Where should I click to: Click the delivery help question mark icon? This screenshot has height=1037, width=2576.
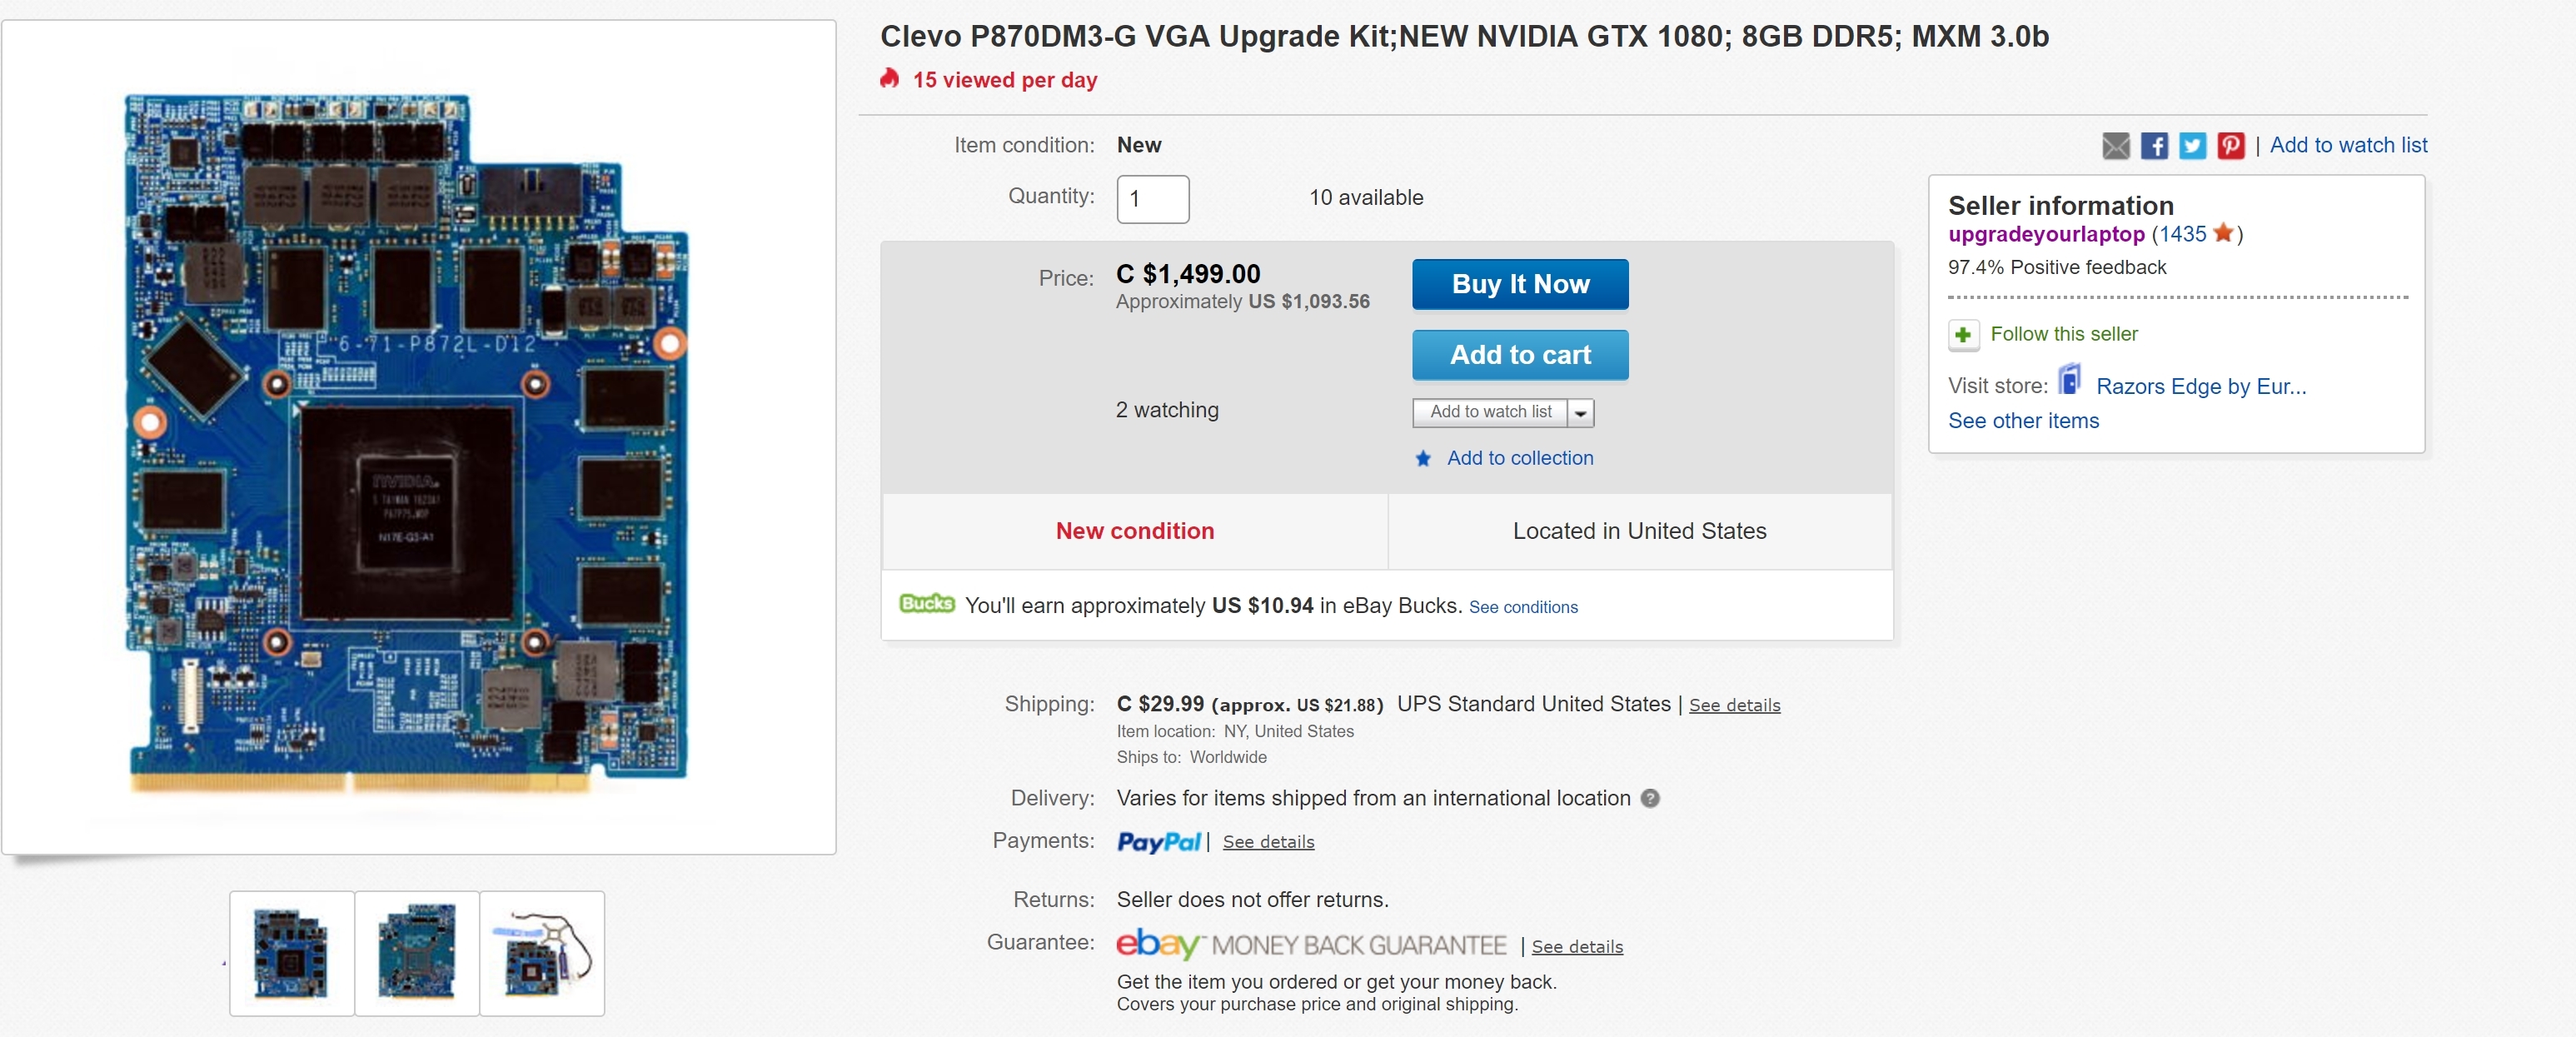click(x=1650, y=798)
